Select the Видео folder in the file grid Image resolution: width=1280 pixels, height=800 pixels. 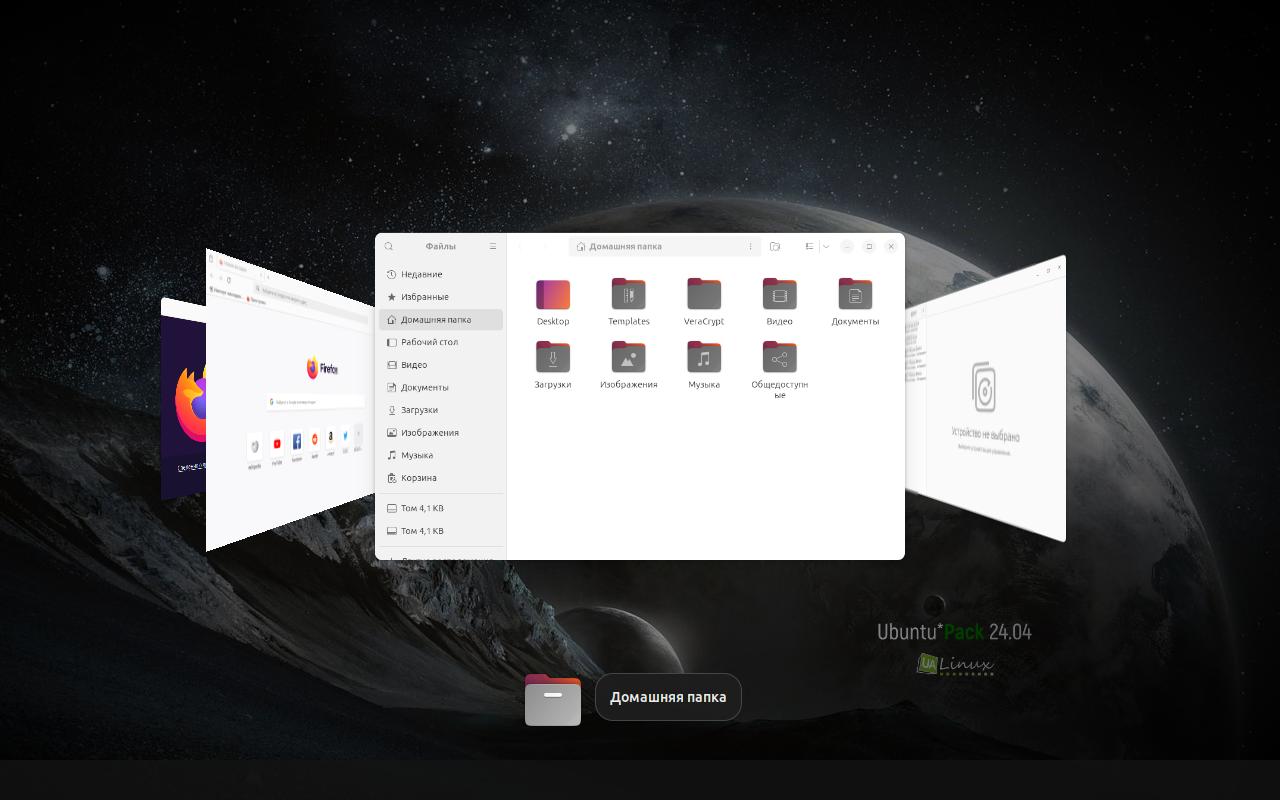779,302
